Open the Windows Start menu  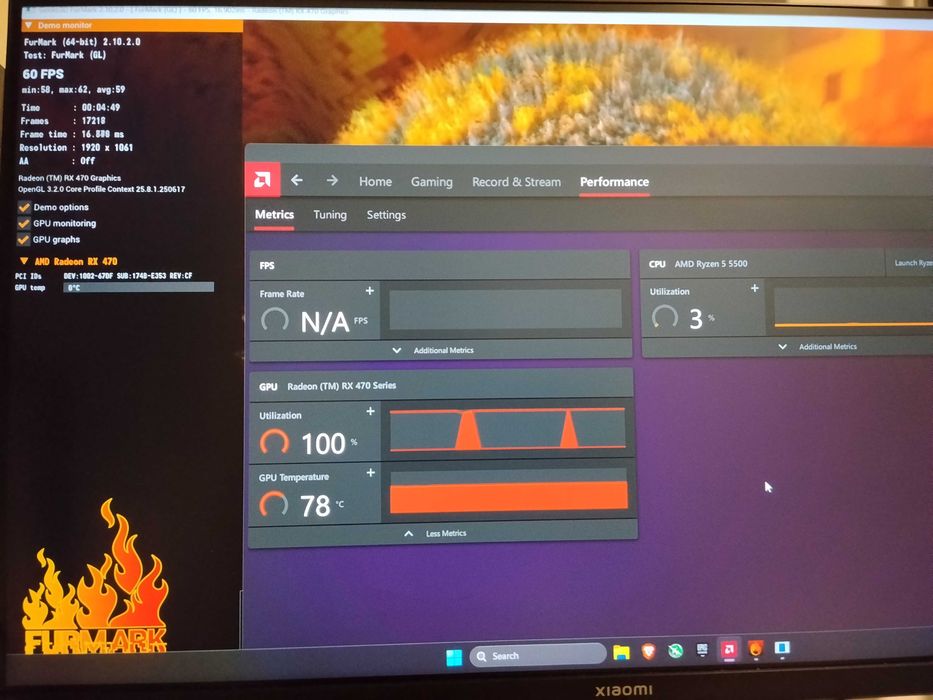(x=454, y=657)
